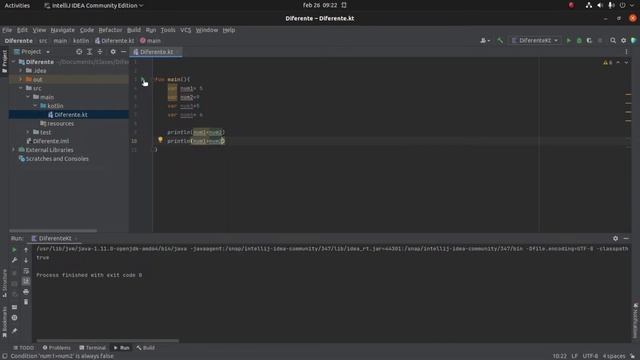
Task: Go to next highlighted error arrow
Action: point(626,62)
